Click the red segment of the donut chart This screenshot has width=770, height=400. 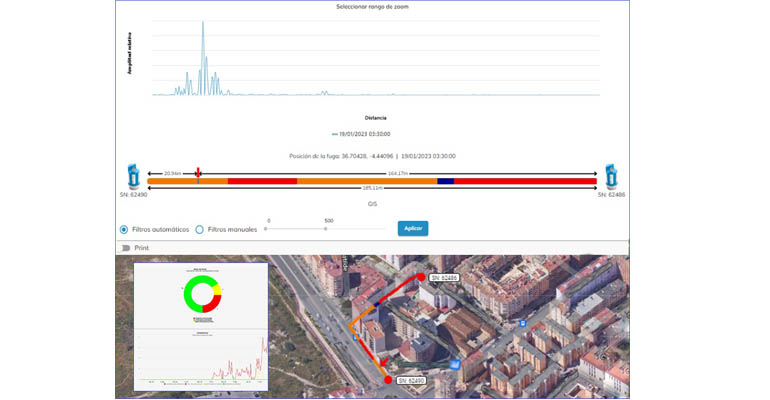point(212,304)
